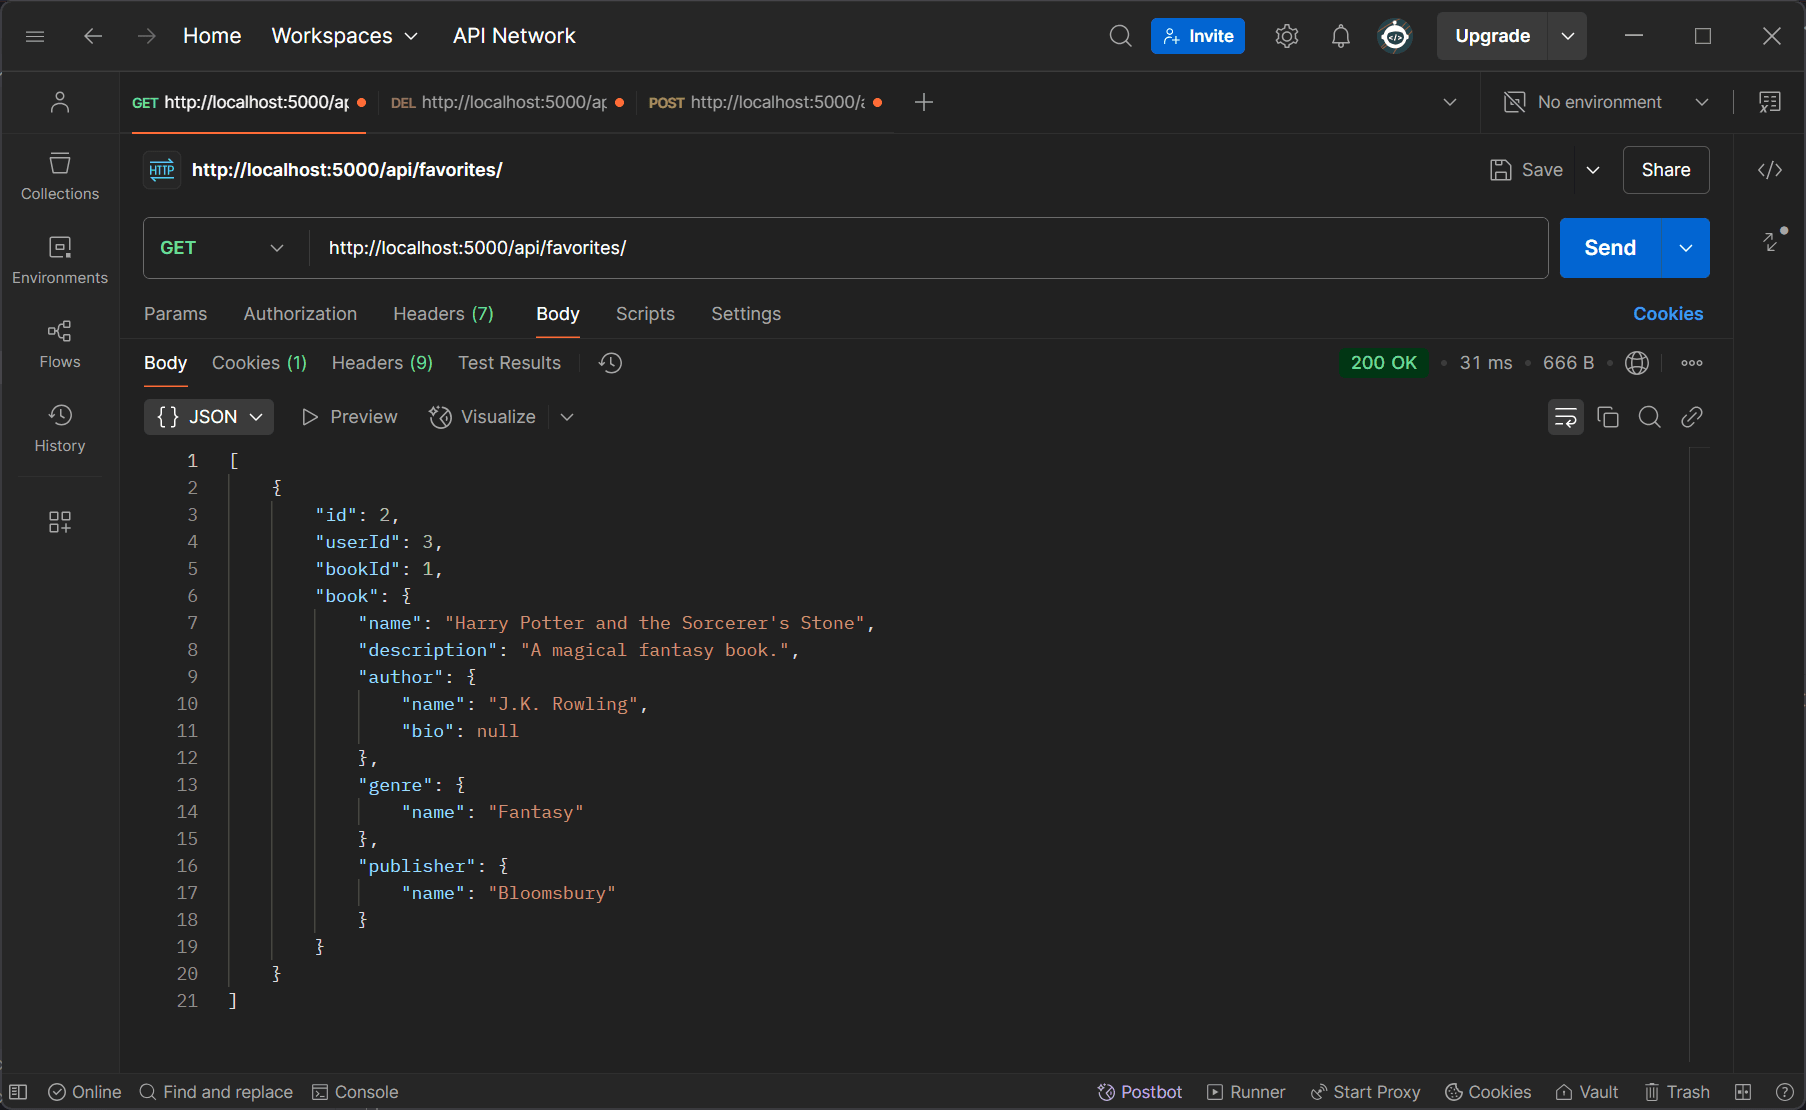Open Find and replace
Viewport: 1806px width, 1110px height.
[216, 1092]
